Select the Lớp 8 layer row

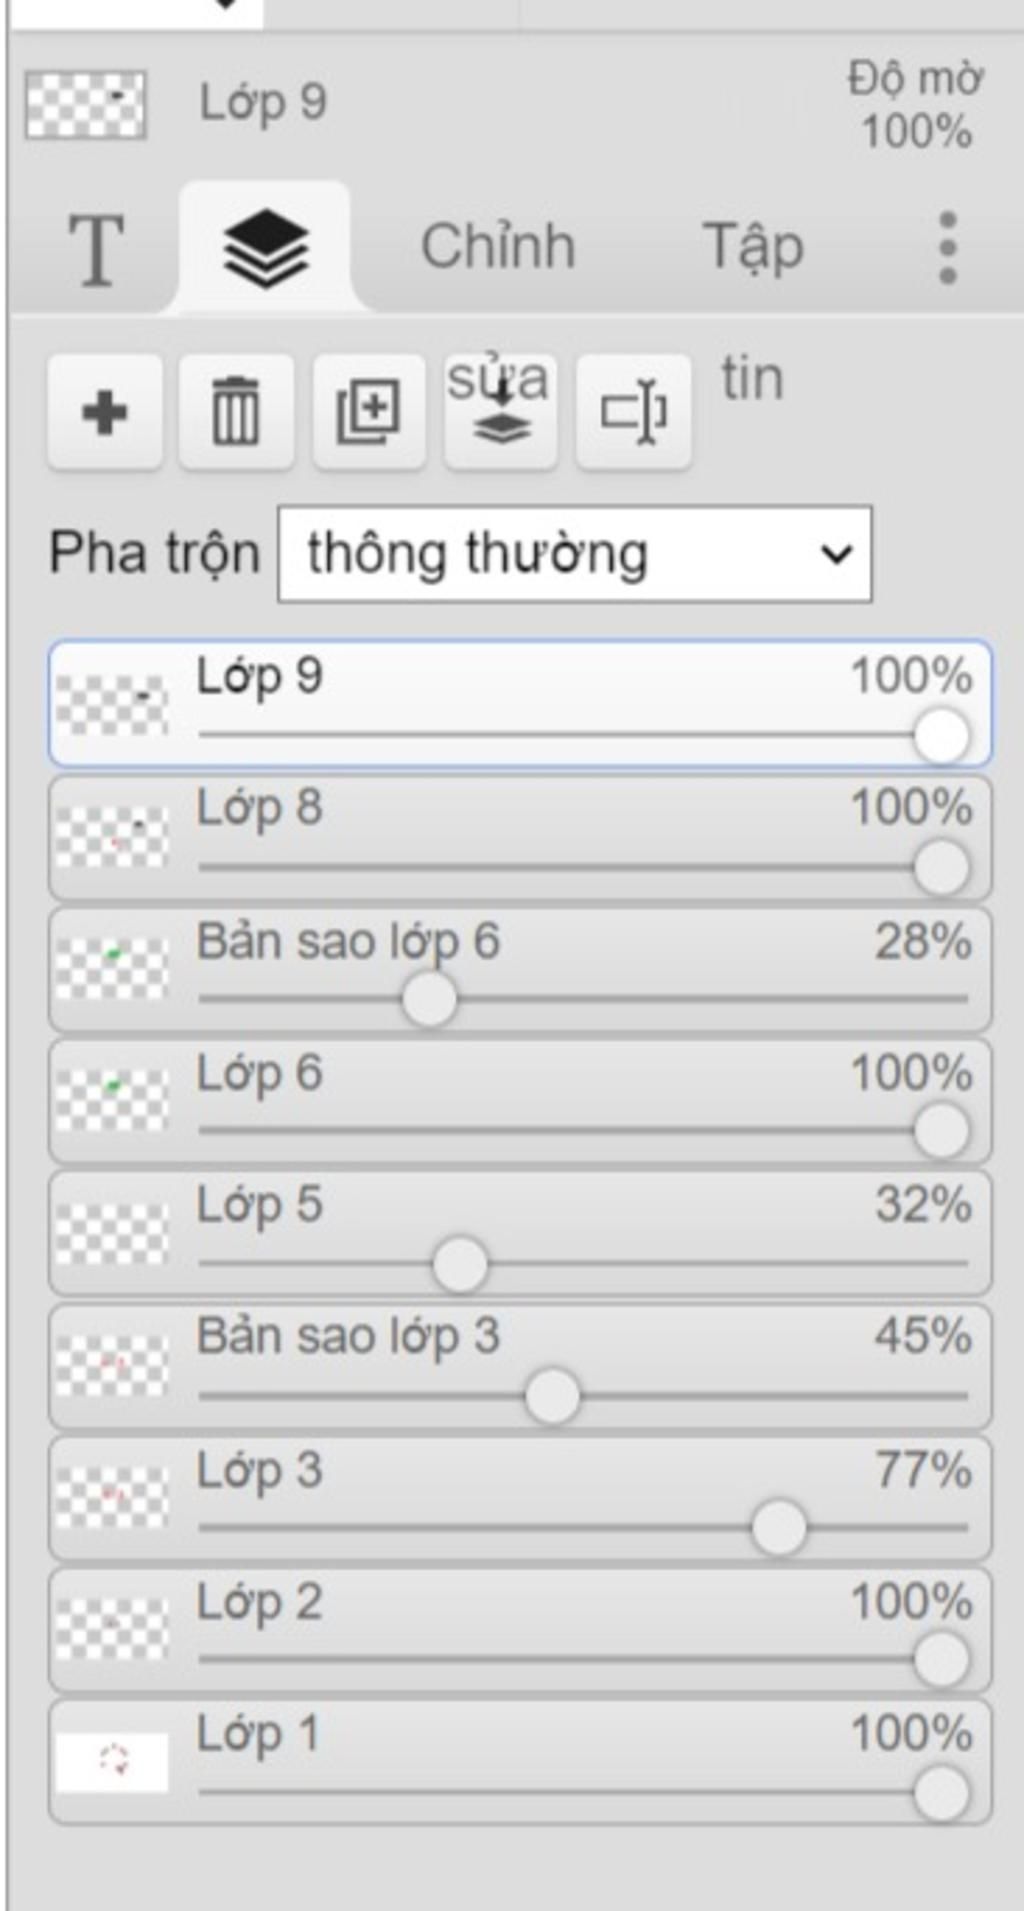[520, 838]
